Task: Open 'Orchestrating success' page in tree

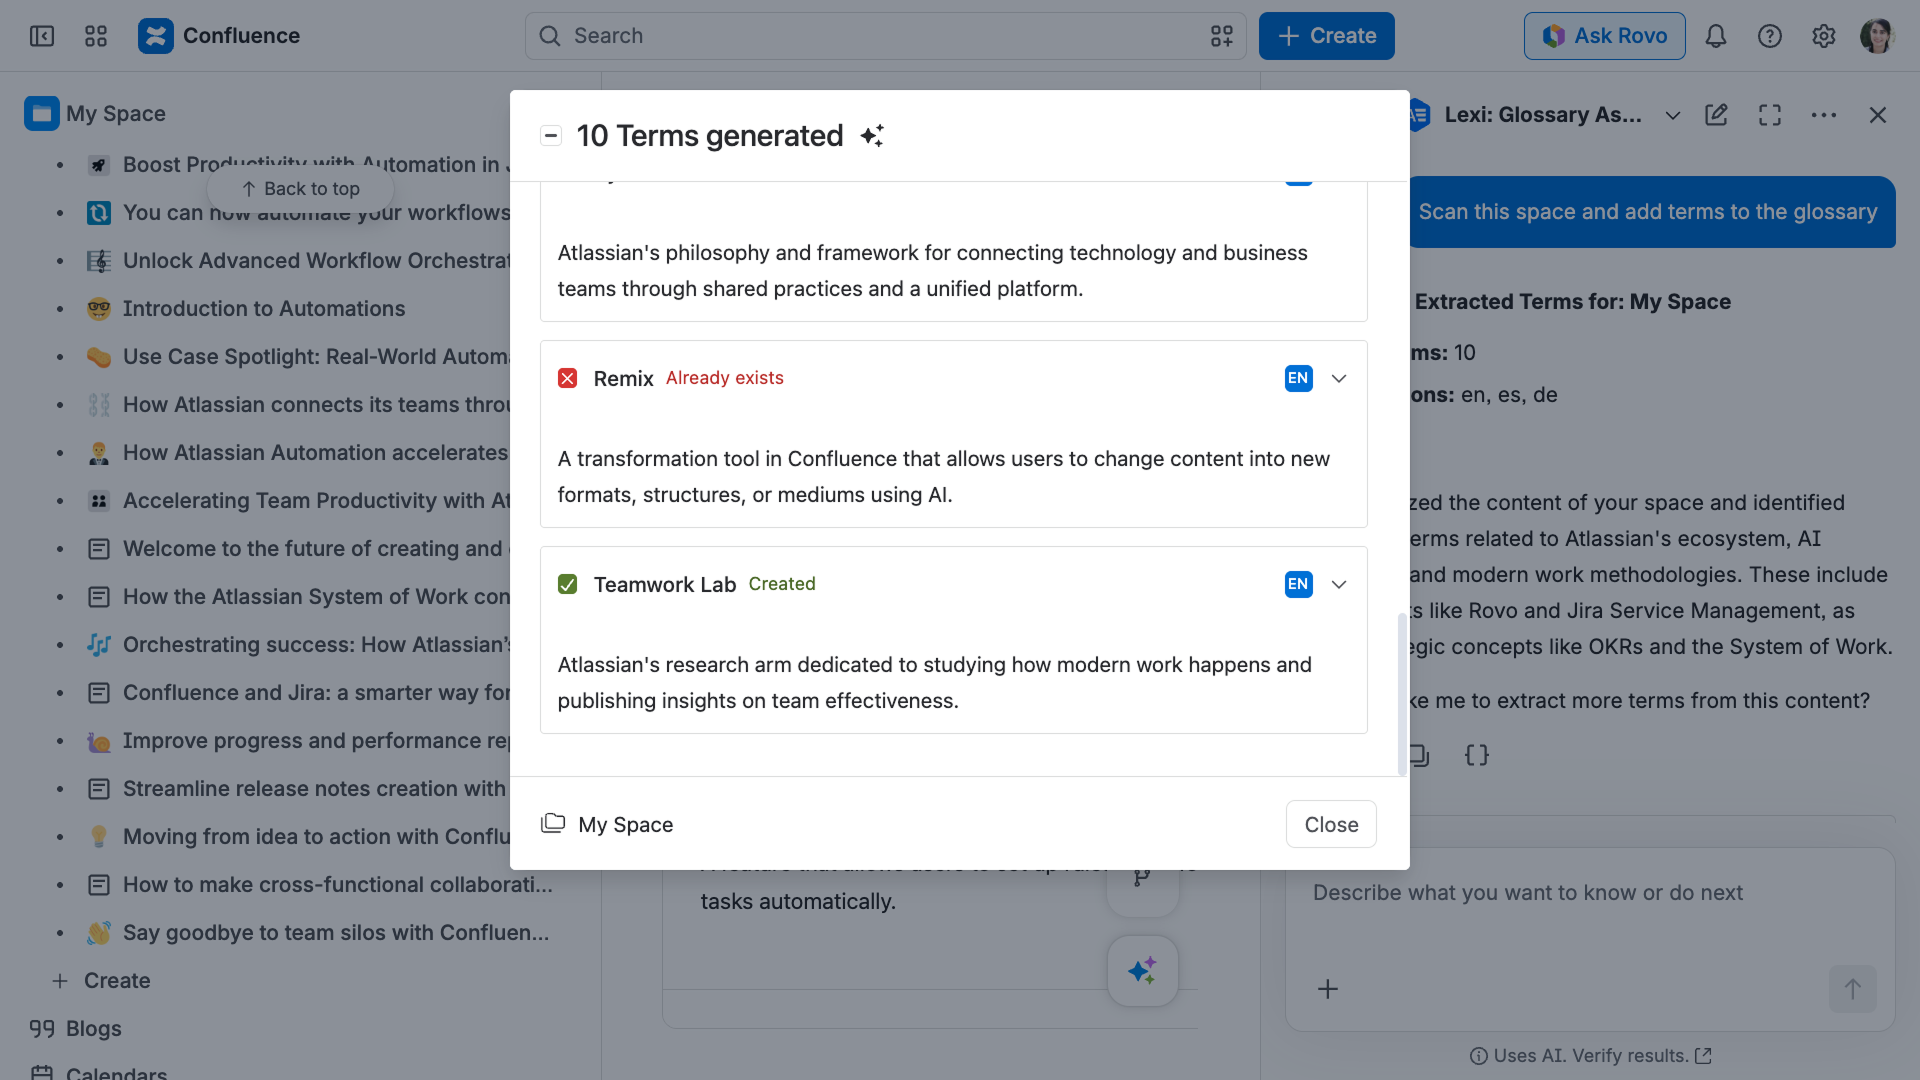Action: coord(317,645)
